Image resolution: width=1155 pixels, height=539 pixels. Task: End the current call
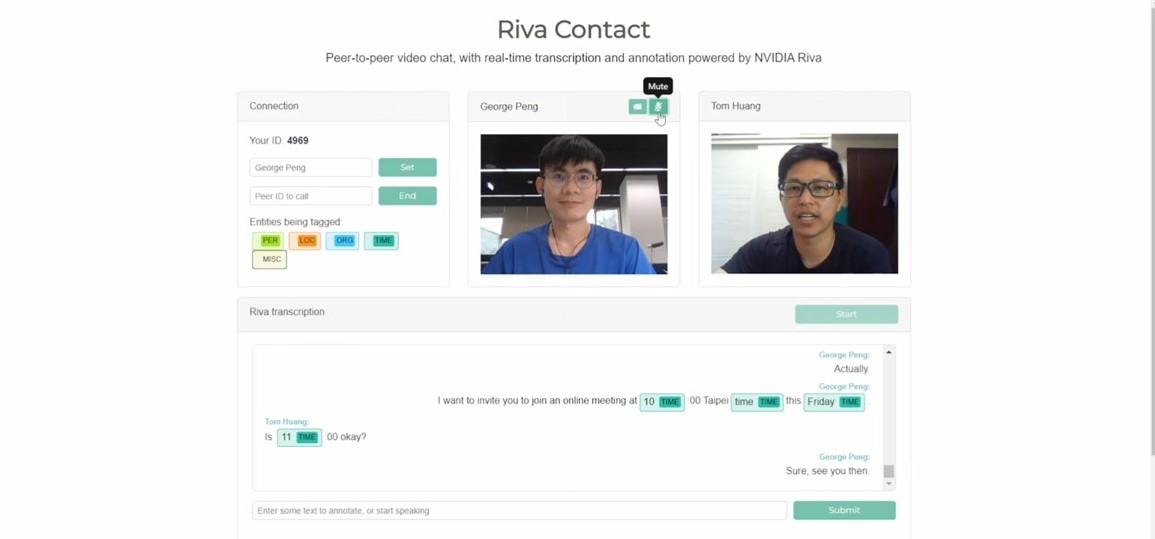pyautogui.click(x=407, y=196)
